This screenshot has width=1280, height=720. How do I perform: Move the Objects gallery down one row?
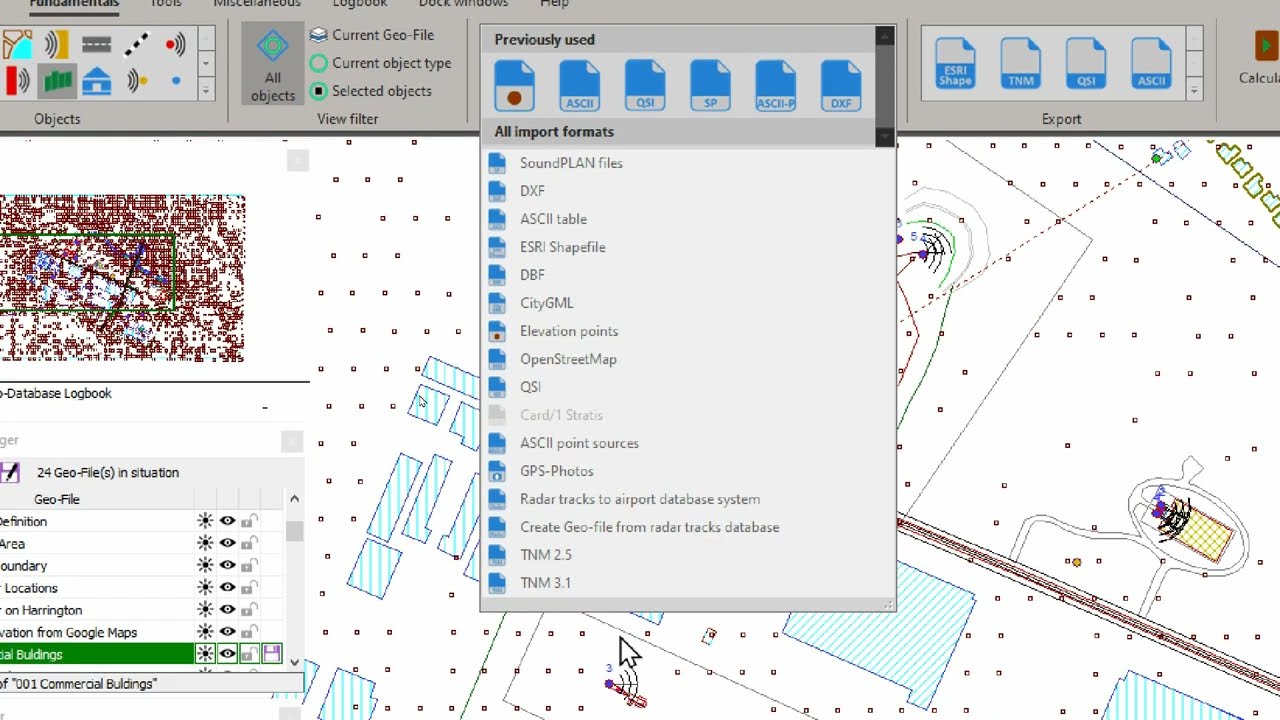click(x=206, y=63)
